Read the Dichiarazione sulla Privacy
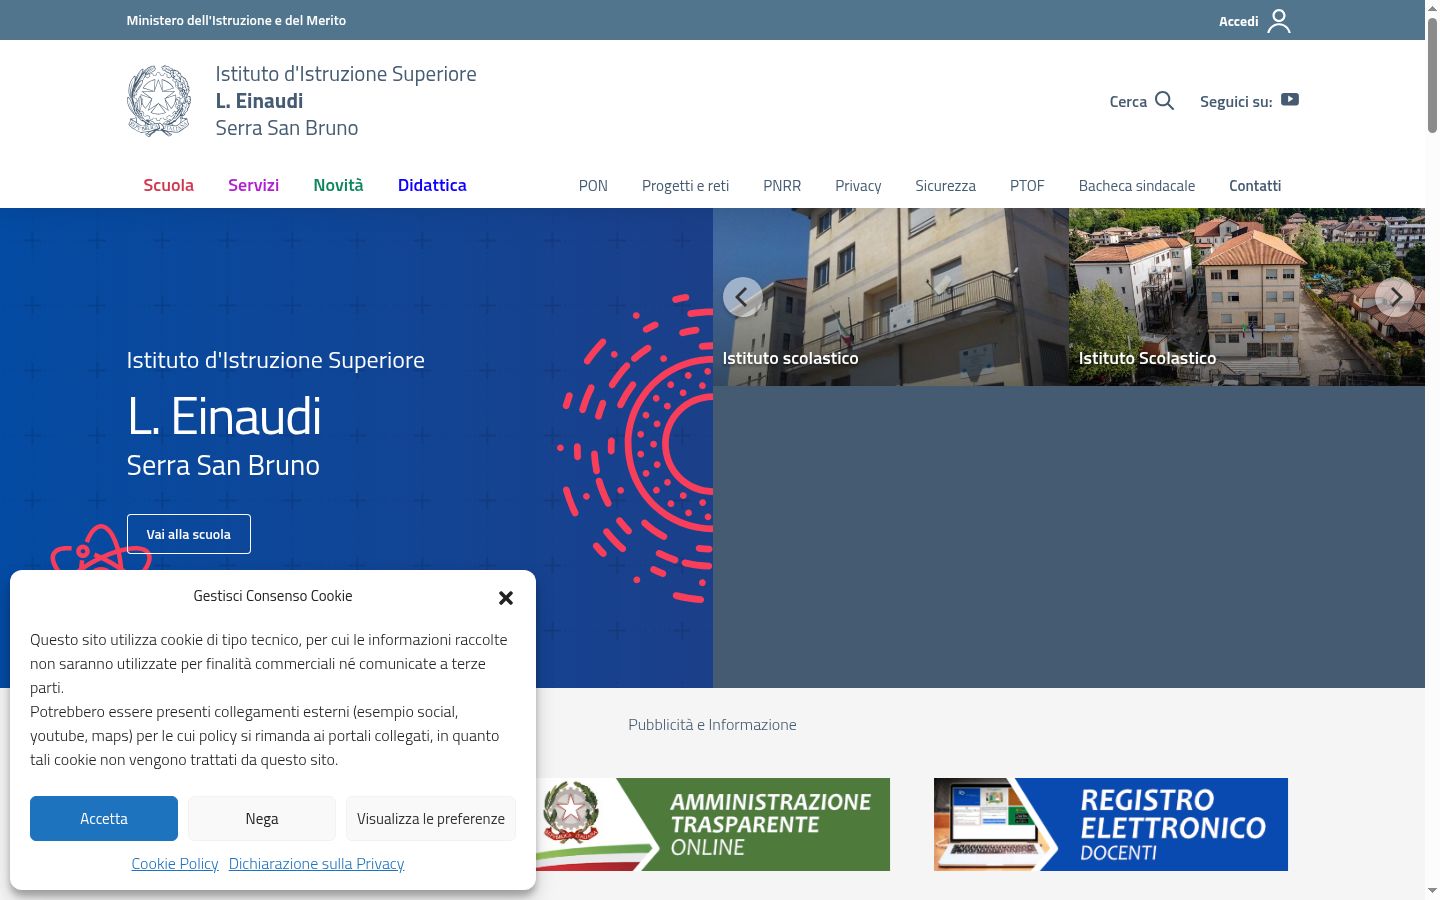Image resolution: width=1440 pixels, height=900 pixels. [316, 863]
